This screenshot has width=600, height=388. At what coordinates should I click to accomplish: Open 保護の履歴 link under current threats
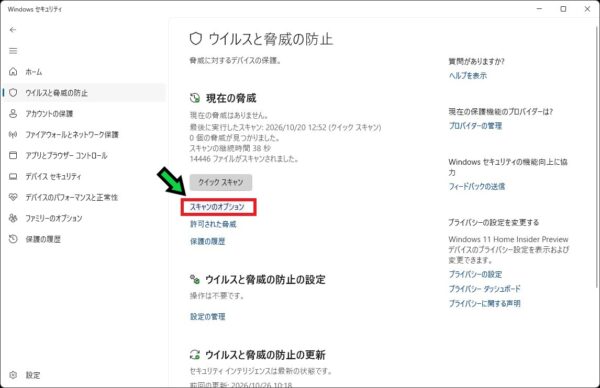tap(207, 241)
